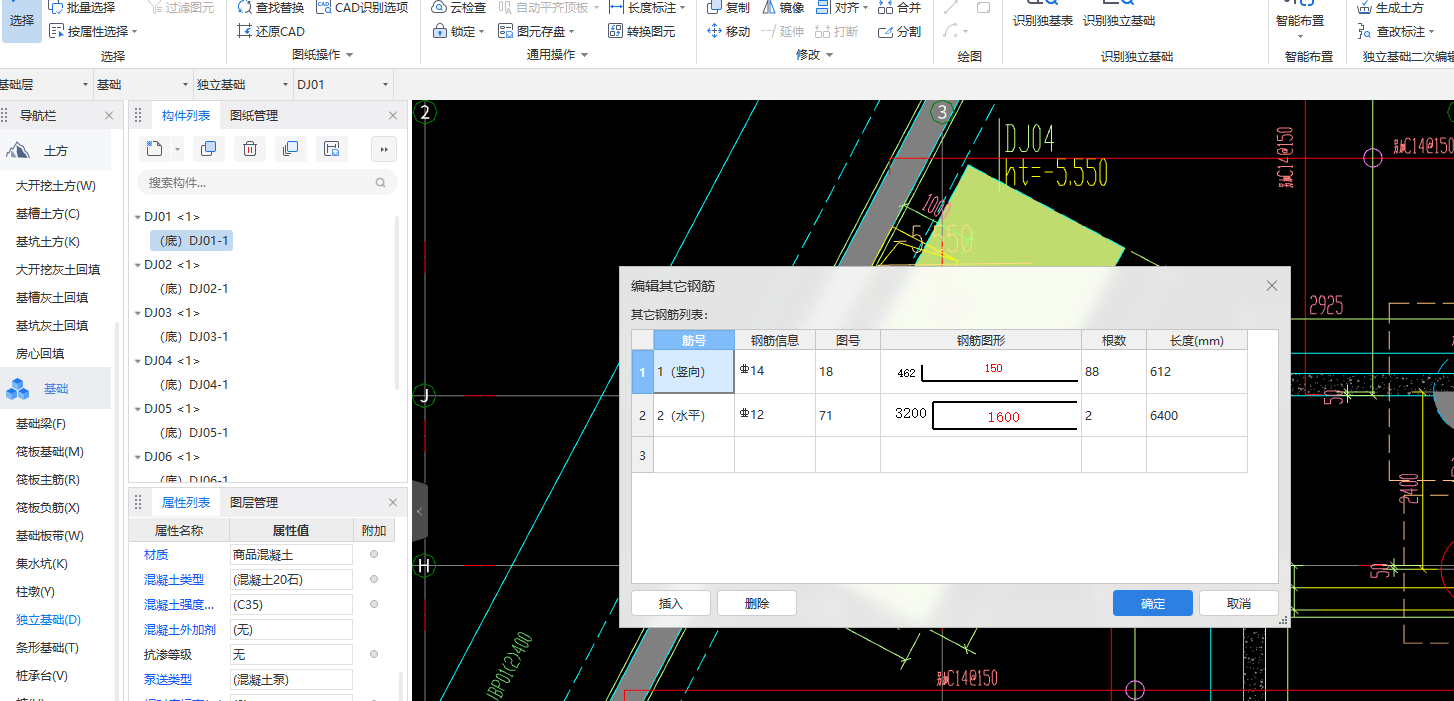The width and height of the screenshot is (1454, 701).
Task: Toggle 附加 radio for 混凝土强度 row
Action: tap(374, 604)
